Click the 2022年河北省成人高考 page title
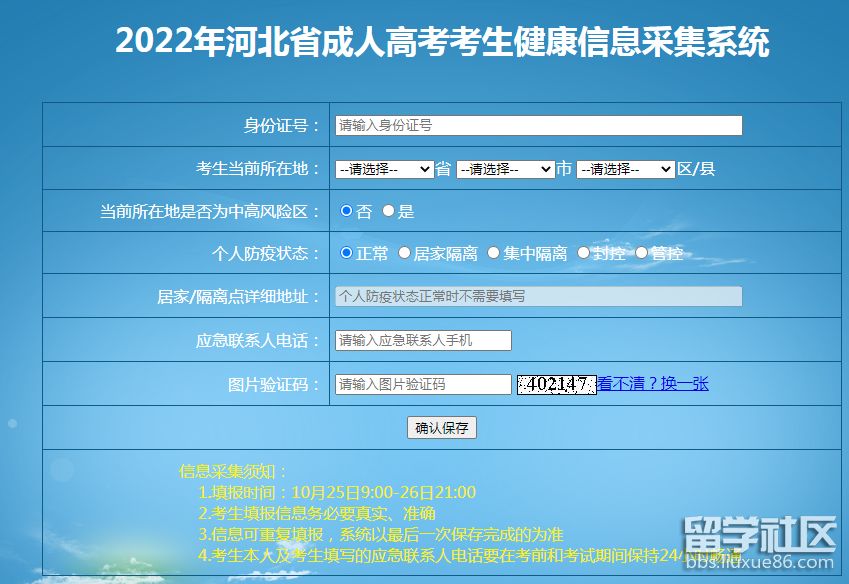Image resolution: width=849 pixels, height=584 pixels. click(442, 42)
